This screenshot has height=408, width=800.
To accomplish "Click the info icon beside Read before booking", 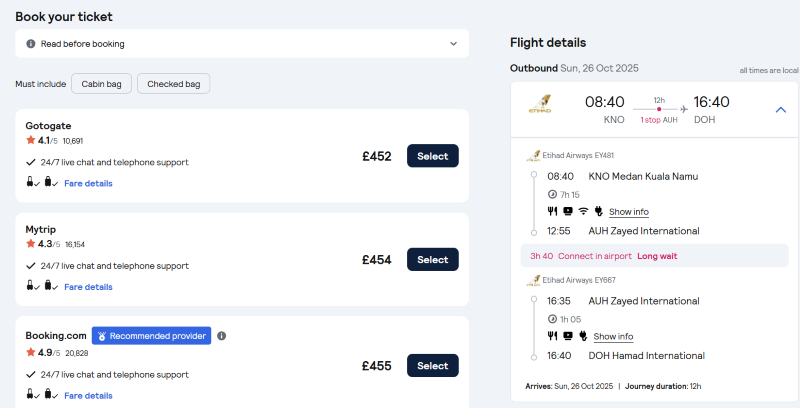I will click(31, 44).
